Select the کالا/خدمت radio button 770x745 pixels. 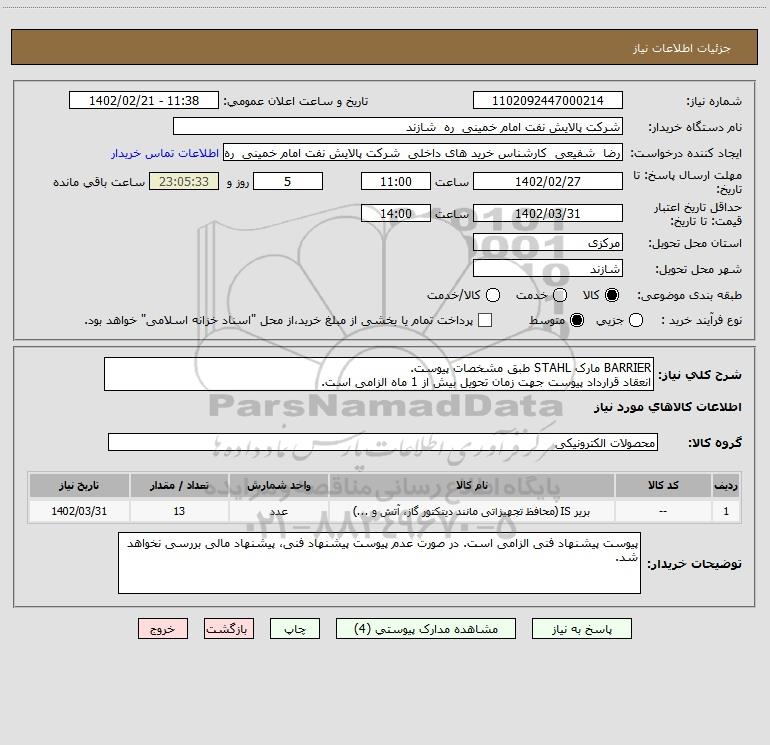click(x=493, y=295)
